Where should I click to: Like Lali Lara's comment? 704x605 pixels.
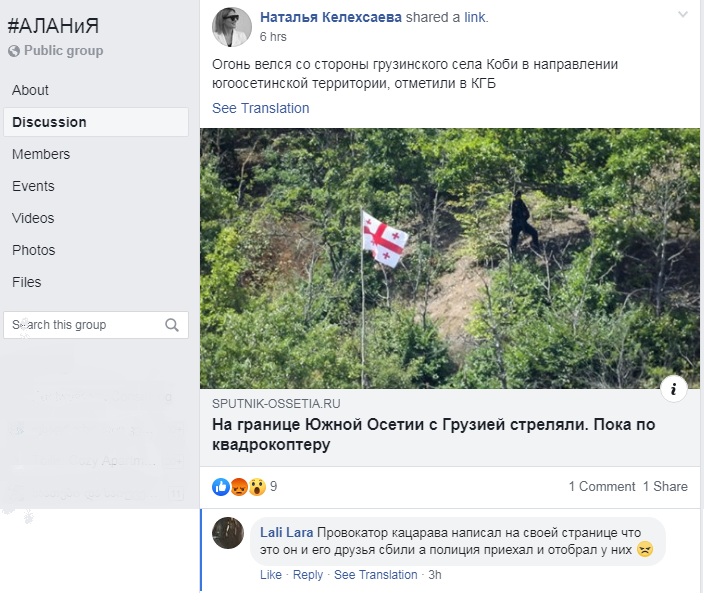coord(270,575)
